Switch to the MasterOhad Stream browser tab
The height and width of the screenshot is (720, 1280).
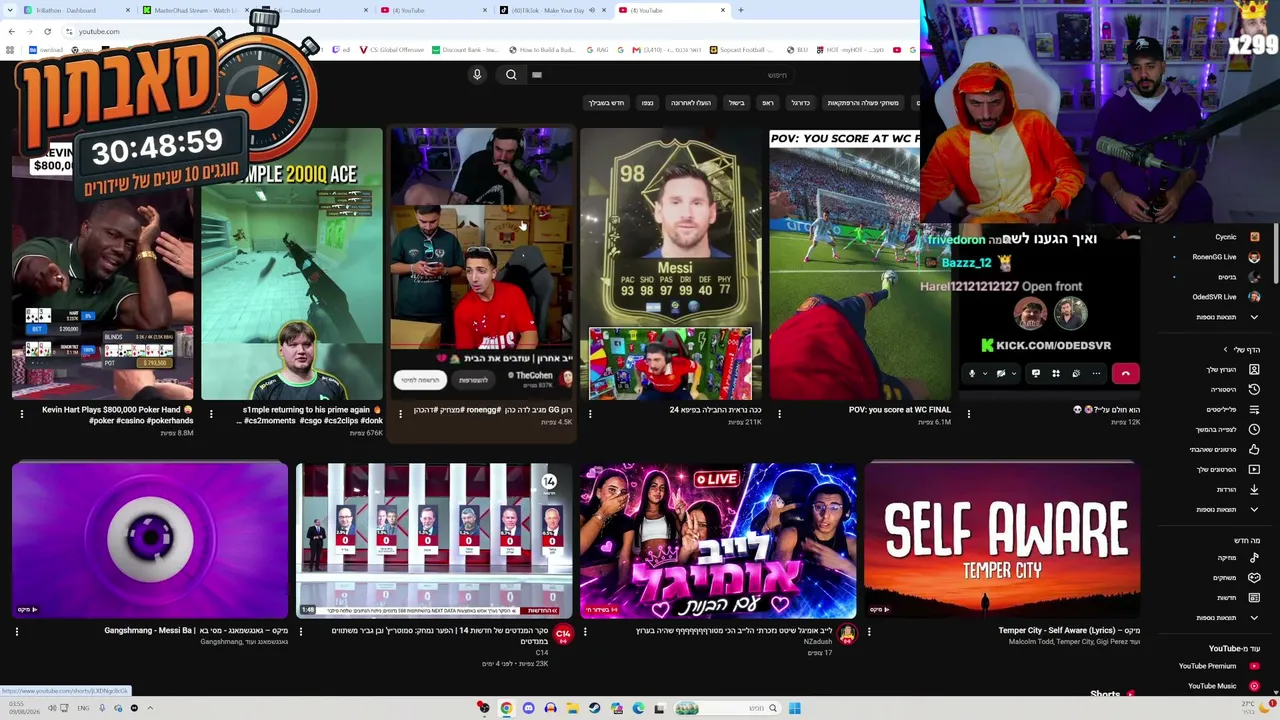click(x=195, y=10)
